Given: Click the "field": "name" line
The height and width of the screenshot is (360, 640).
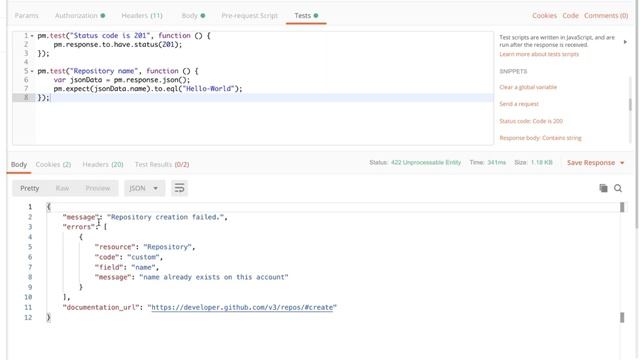Looking at the screenshot, I should [x=127, y=267].
